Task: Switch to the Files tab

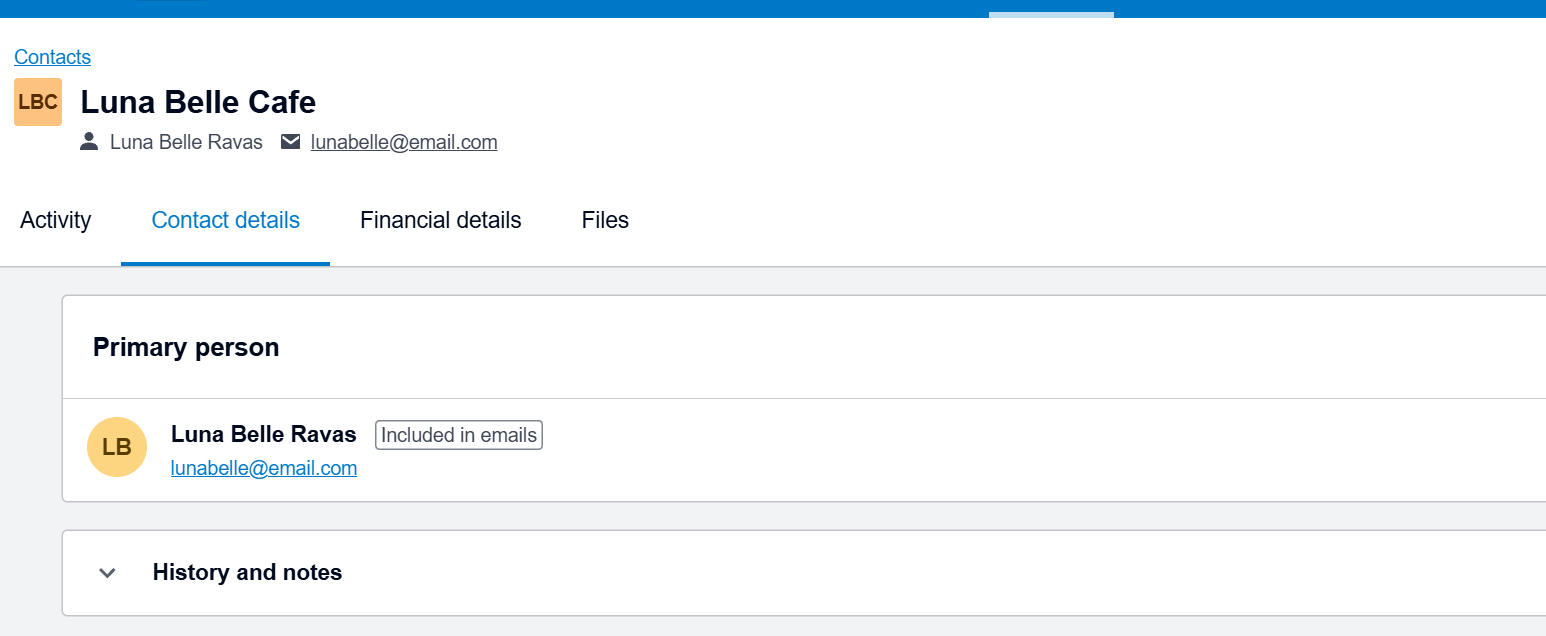Action: tap(605, 220)
